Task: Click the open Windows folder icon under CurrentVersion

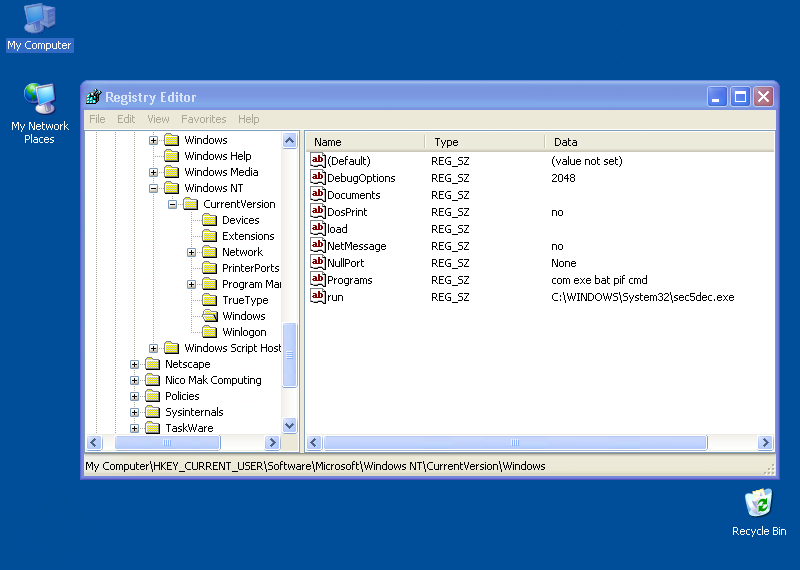Action: (x=210, y=316)
